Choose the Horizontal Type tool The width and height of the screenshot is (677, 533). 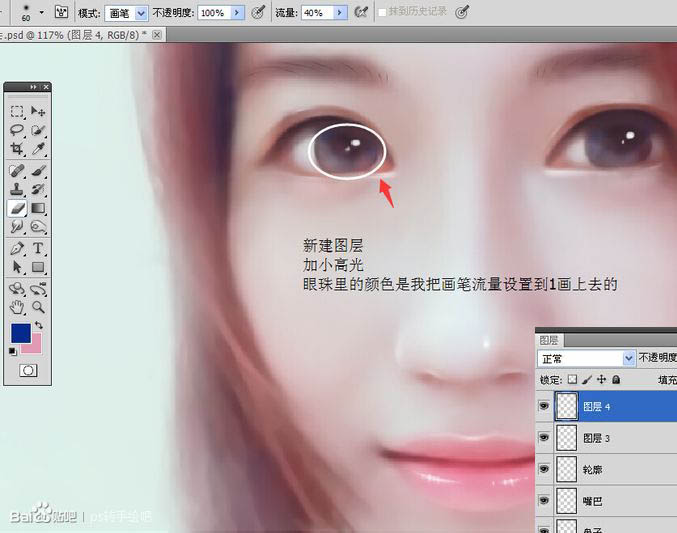pos(38,248)
